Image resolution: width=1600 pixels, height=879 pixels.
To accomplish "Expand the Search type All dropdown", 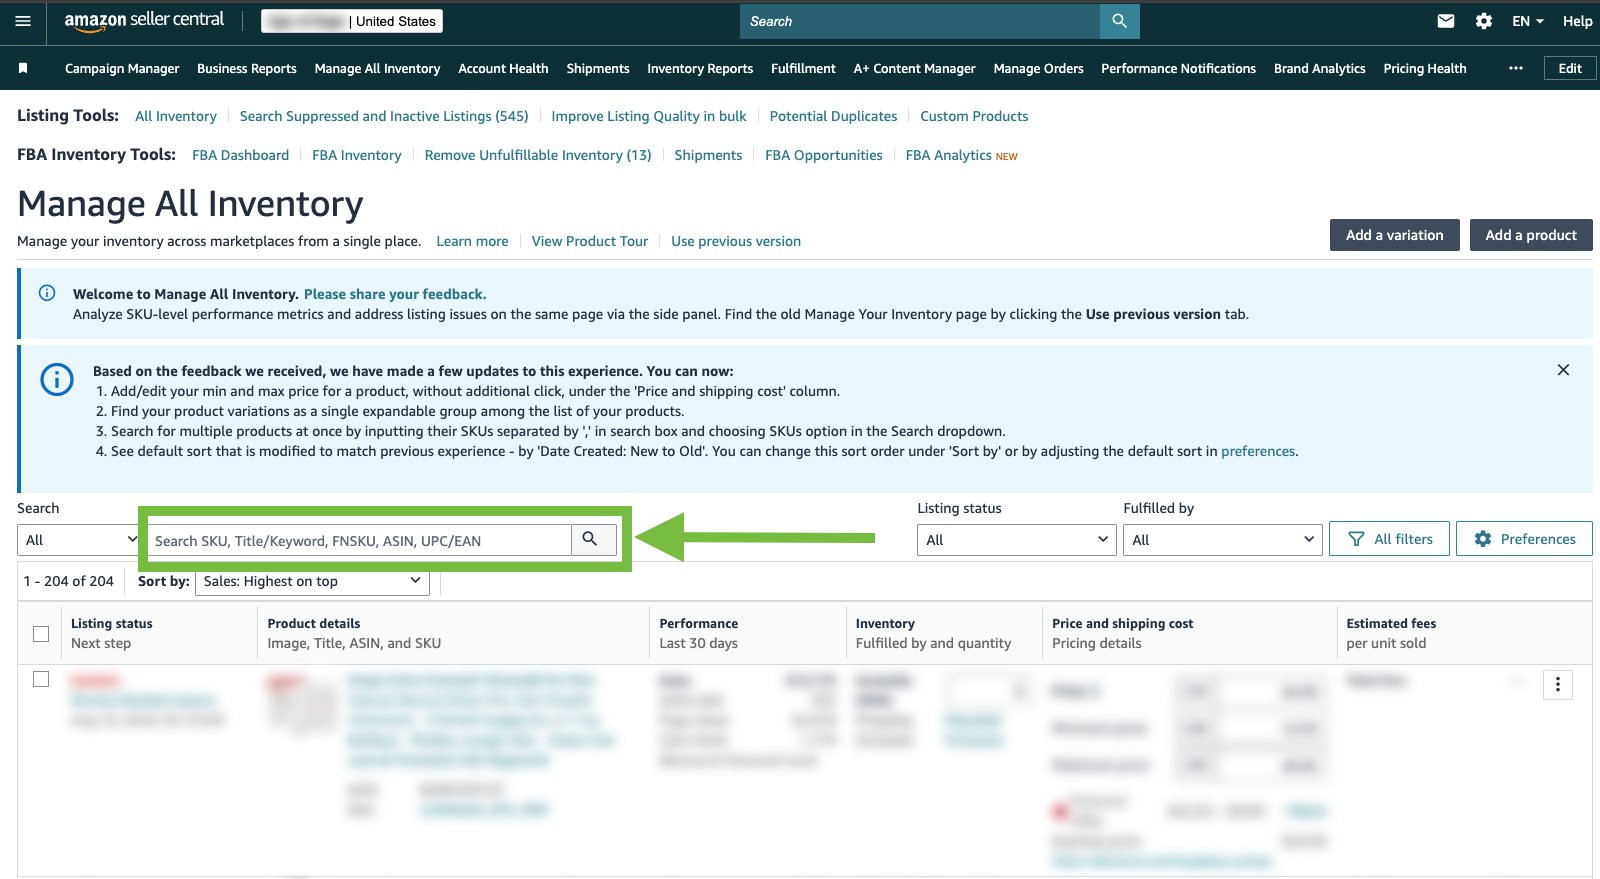I will pyautogui.click(x=78, y=540).
